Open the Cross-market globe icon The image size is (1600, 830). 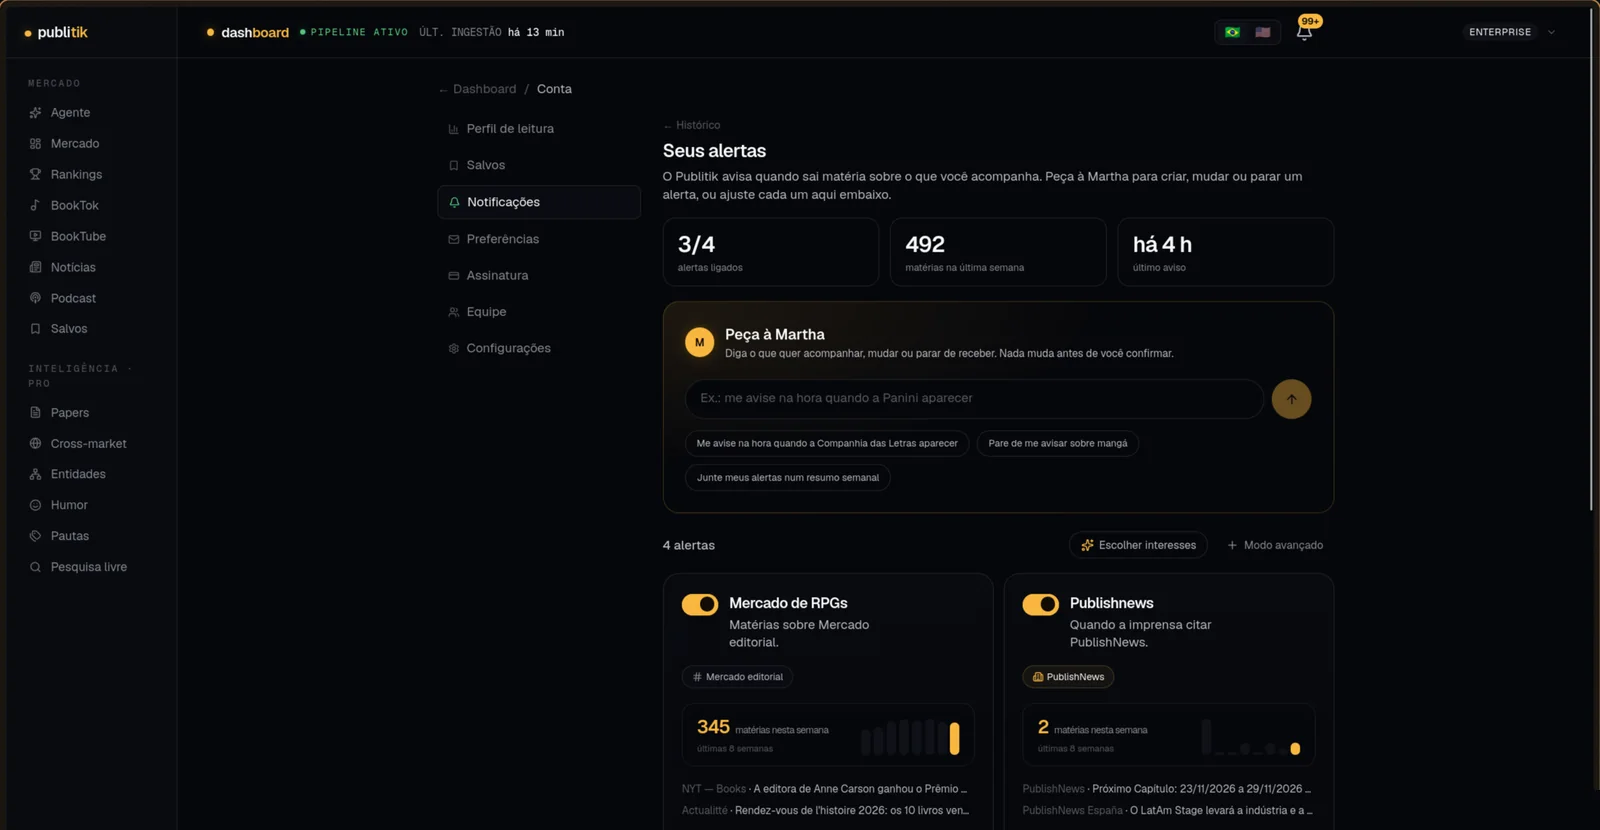35,443
